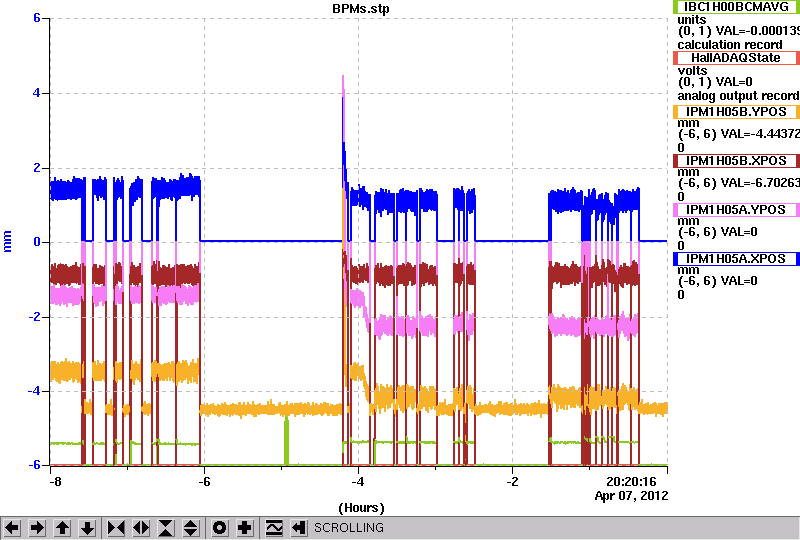
Task: Click the VAL=-0.000139 reading under IBC1H00BCMAVG
Action: (x=758, y=31)
